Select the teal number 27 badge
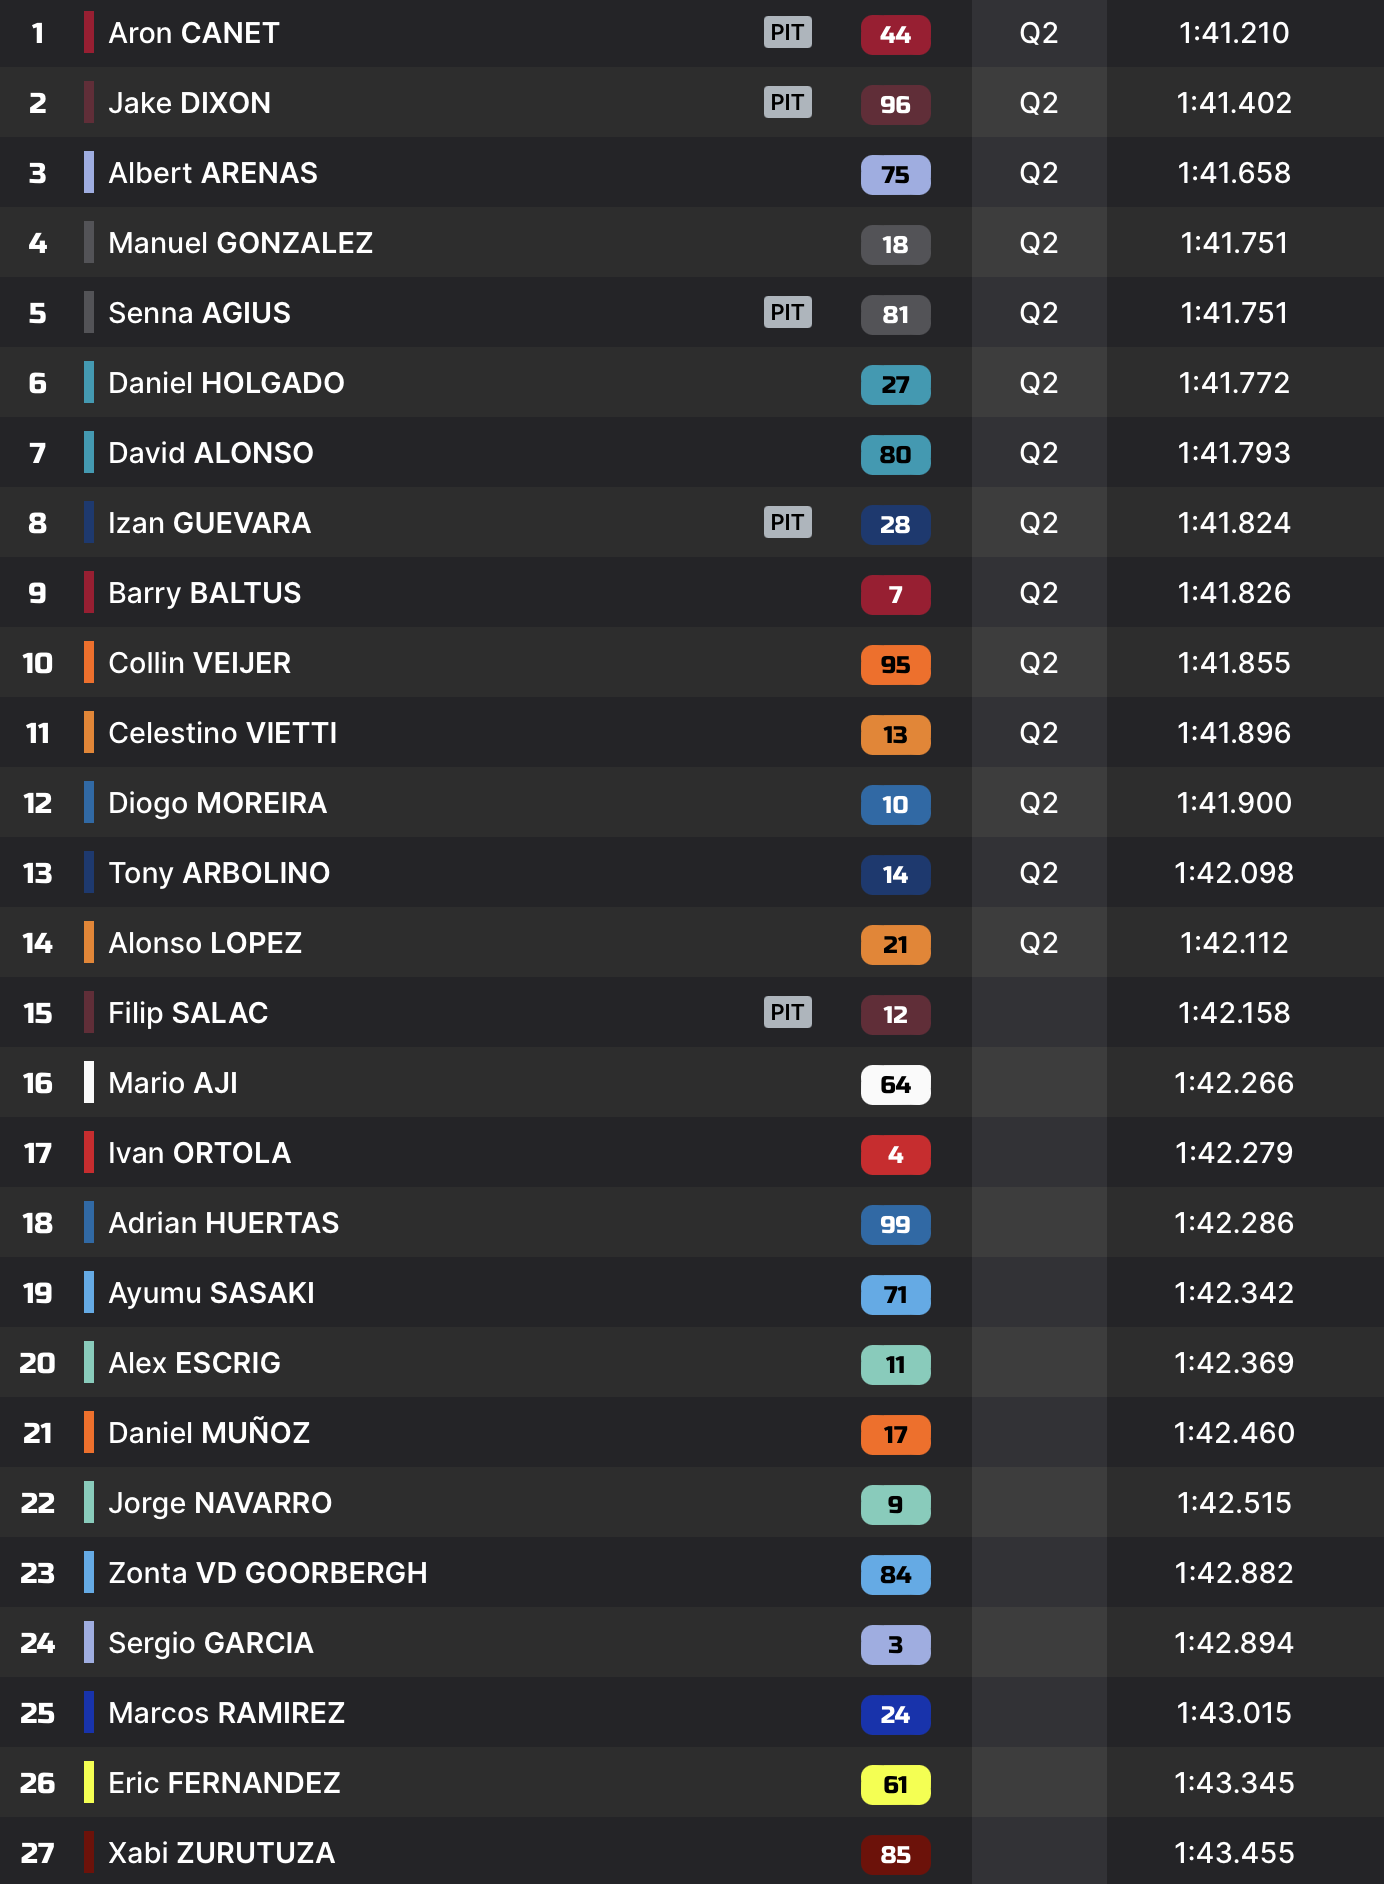This screenshot has height=1884, width=1384. pos(895,385)
